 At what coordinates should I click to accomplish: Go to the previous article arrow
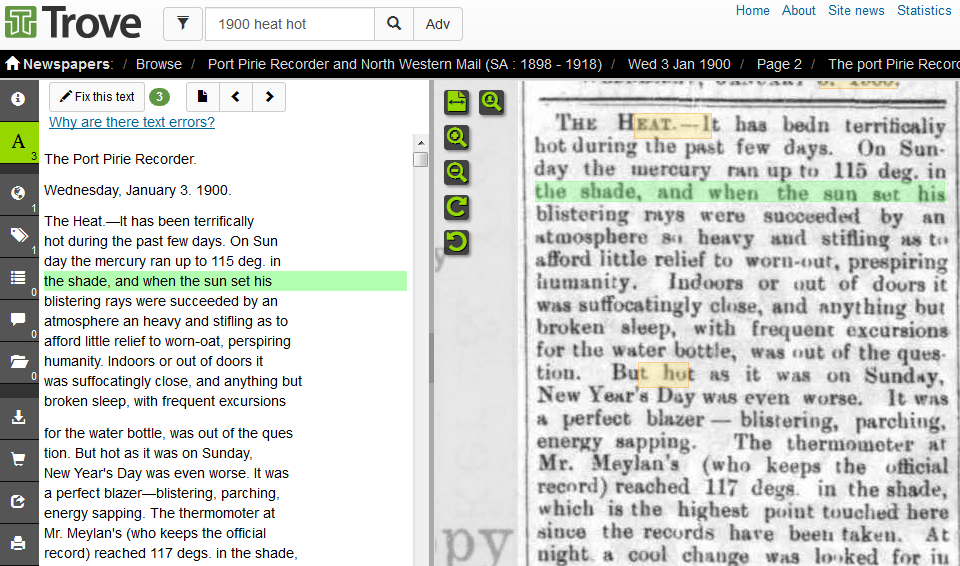[235, 97]
